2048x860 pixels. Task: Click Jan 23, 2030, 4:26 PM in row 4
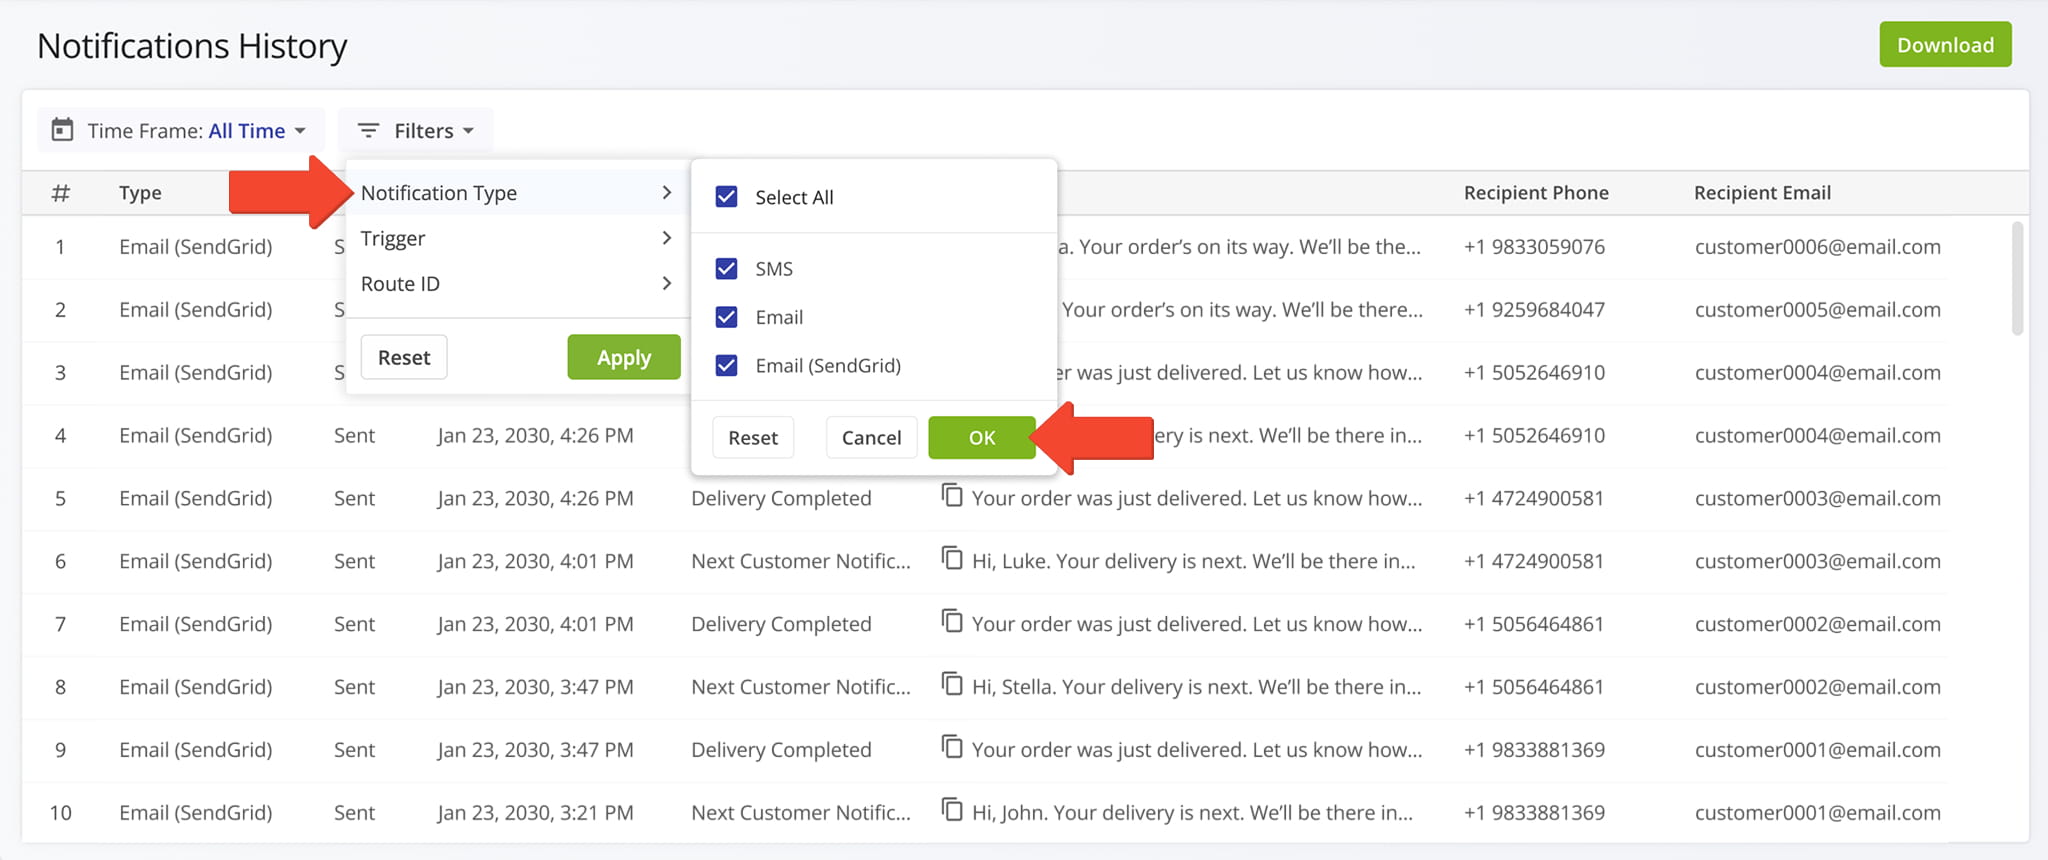pyautogui.click(x=535, y=436)
